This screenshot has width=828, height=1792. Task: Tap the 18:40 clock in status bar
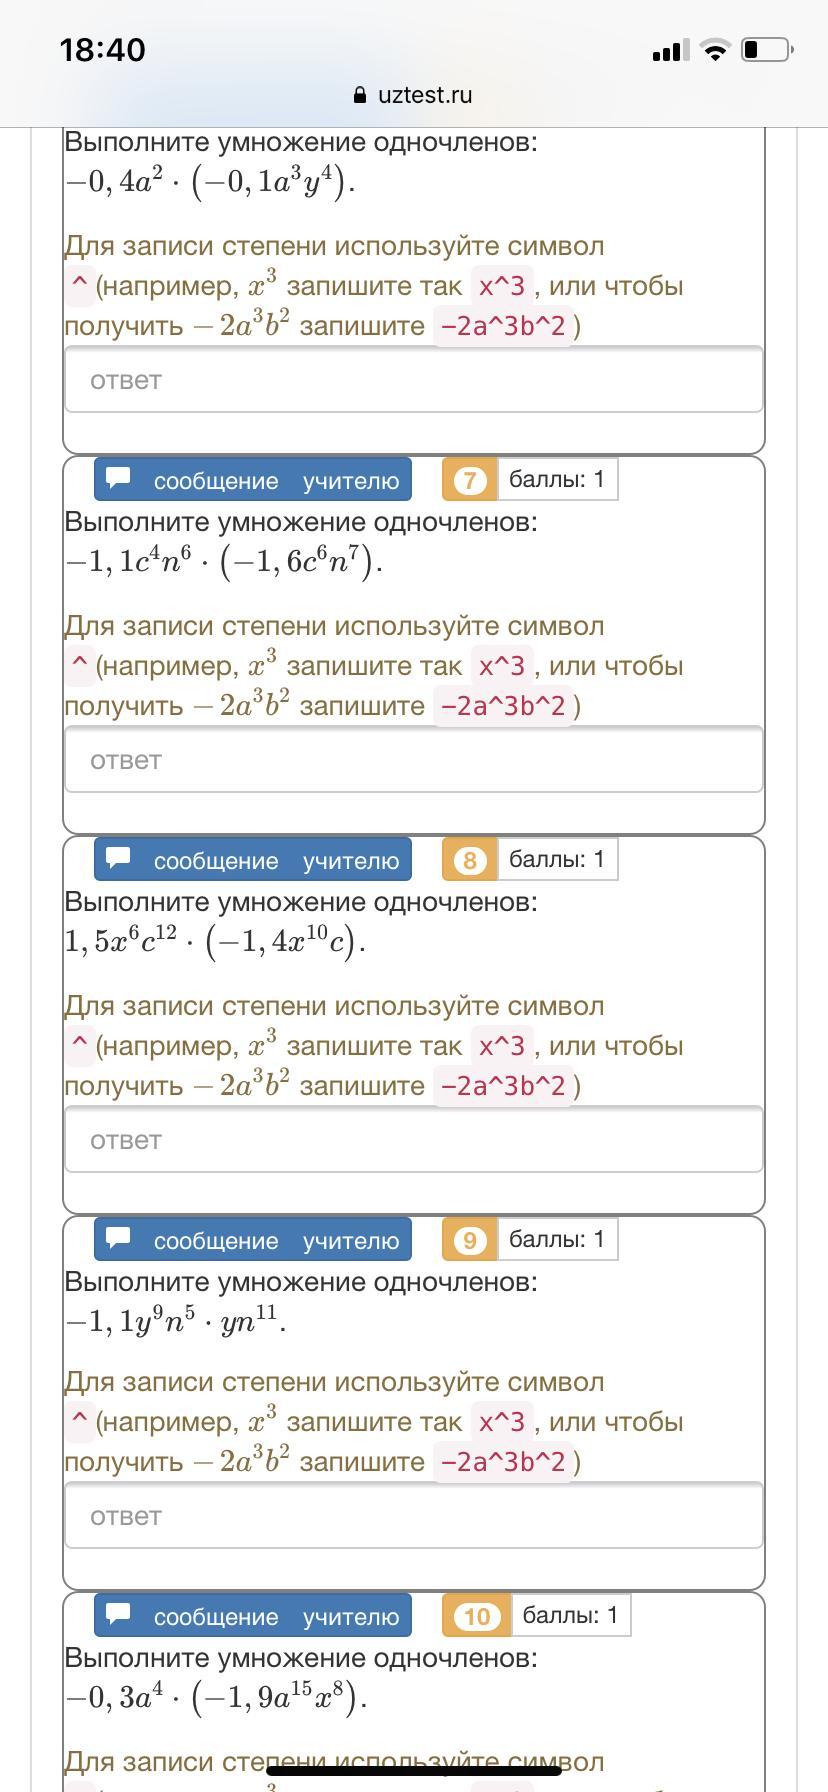coord(102,50)
